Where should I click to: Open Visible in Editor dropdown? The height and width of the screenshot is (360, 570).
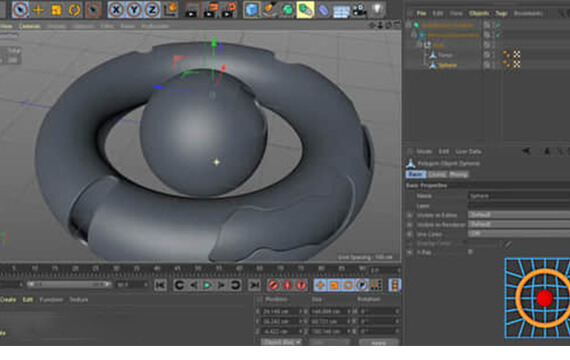519,215
